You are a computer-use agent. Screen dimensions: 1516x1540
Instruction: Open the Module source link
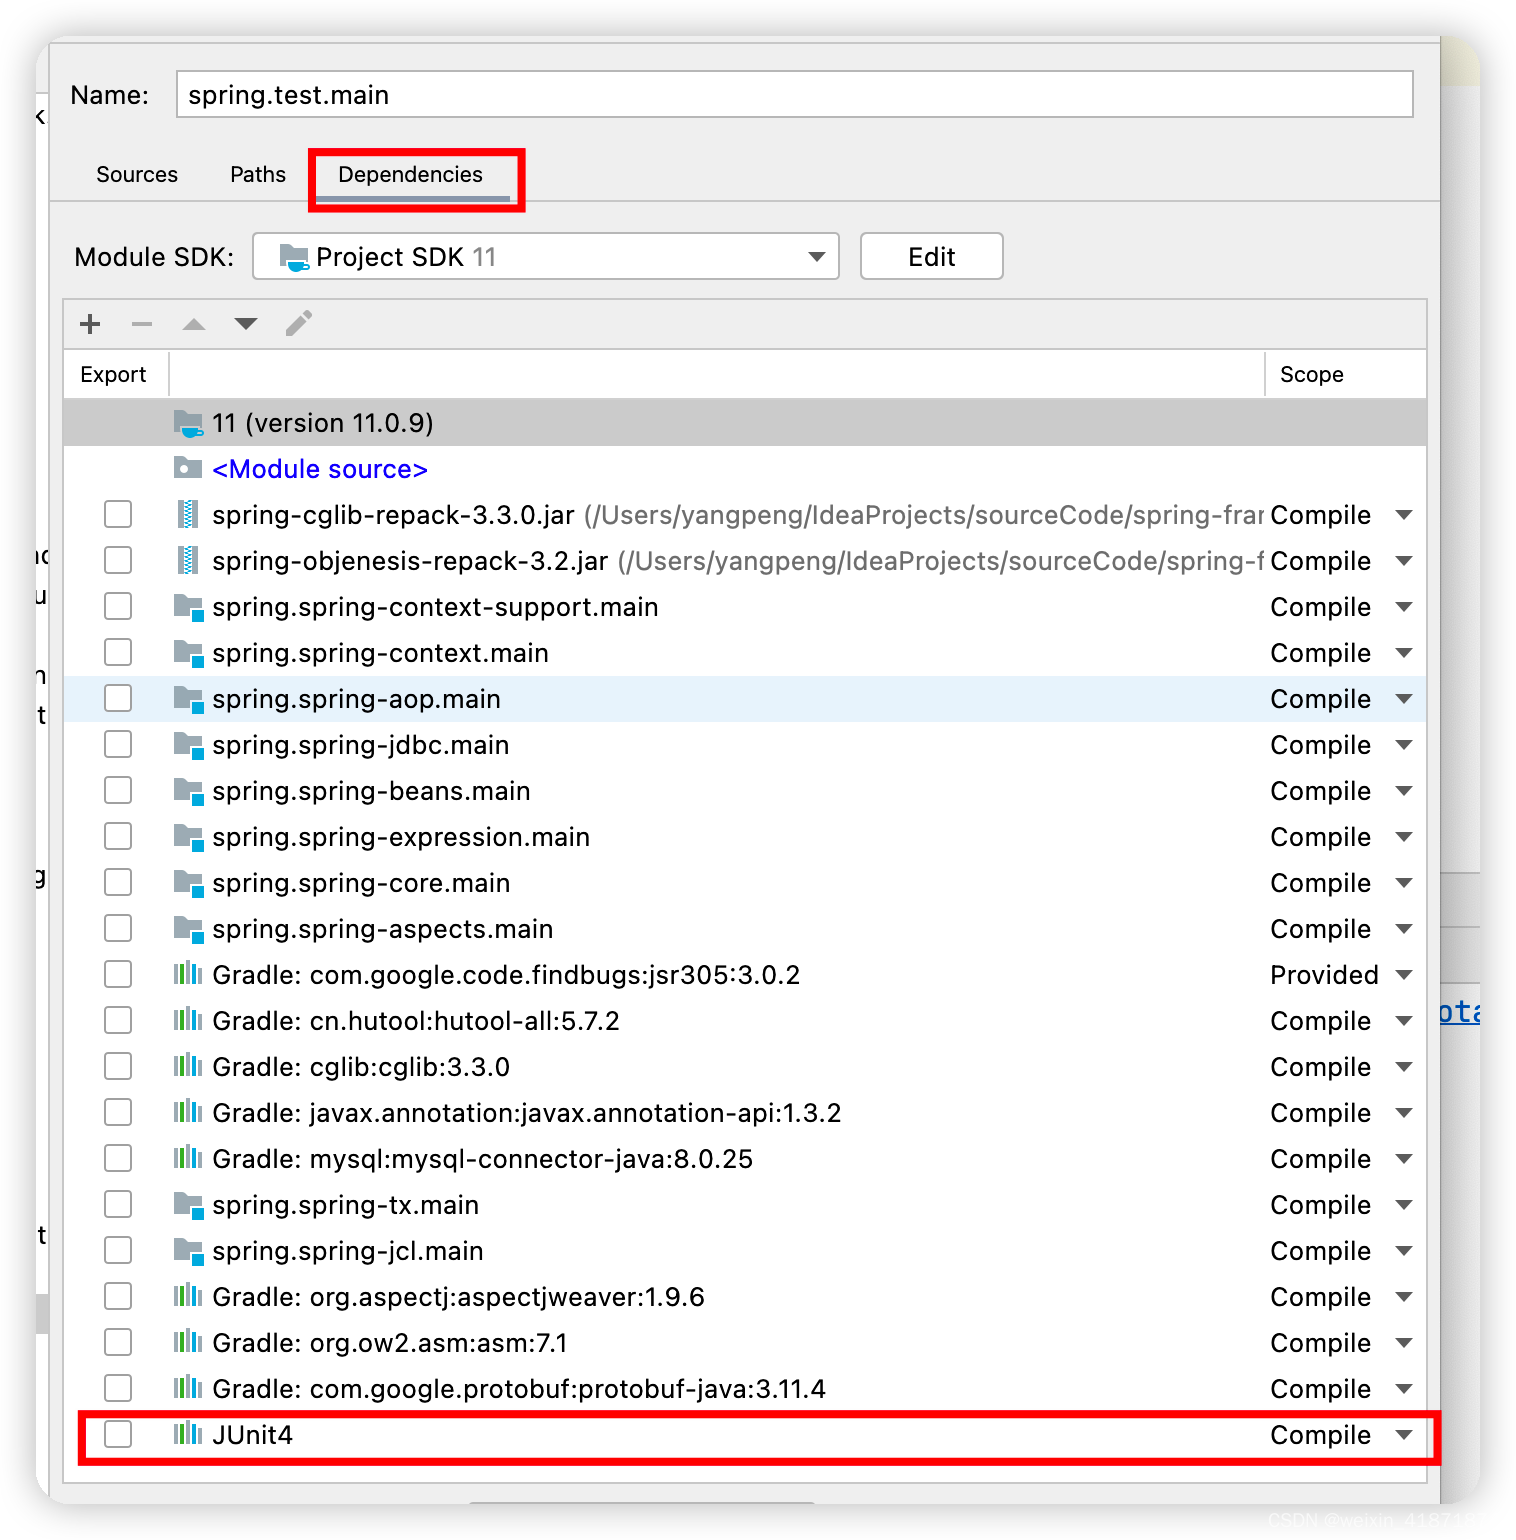click(321, 469)
